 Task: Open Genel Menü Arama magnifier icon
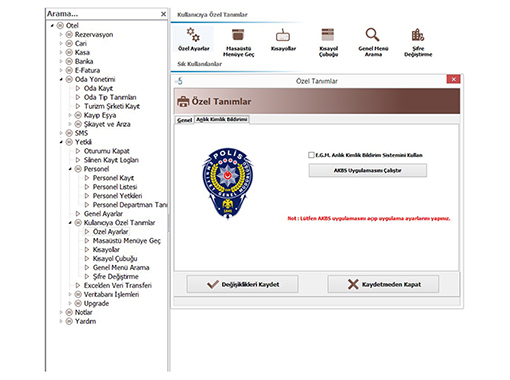click(x=372, y=35)
